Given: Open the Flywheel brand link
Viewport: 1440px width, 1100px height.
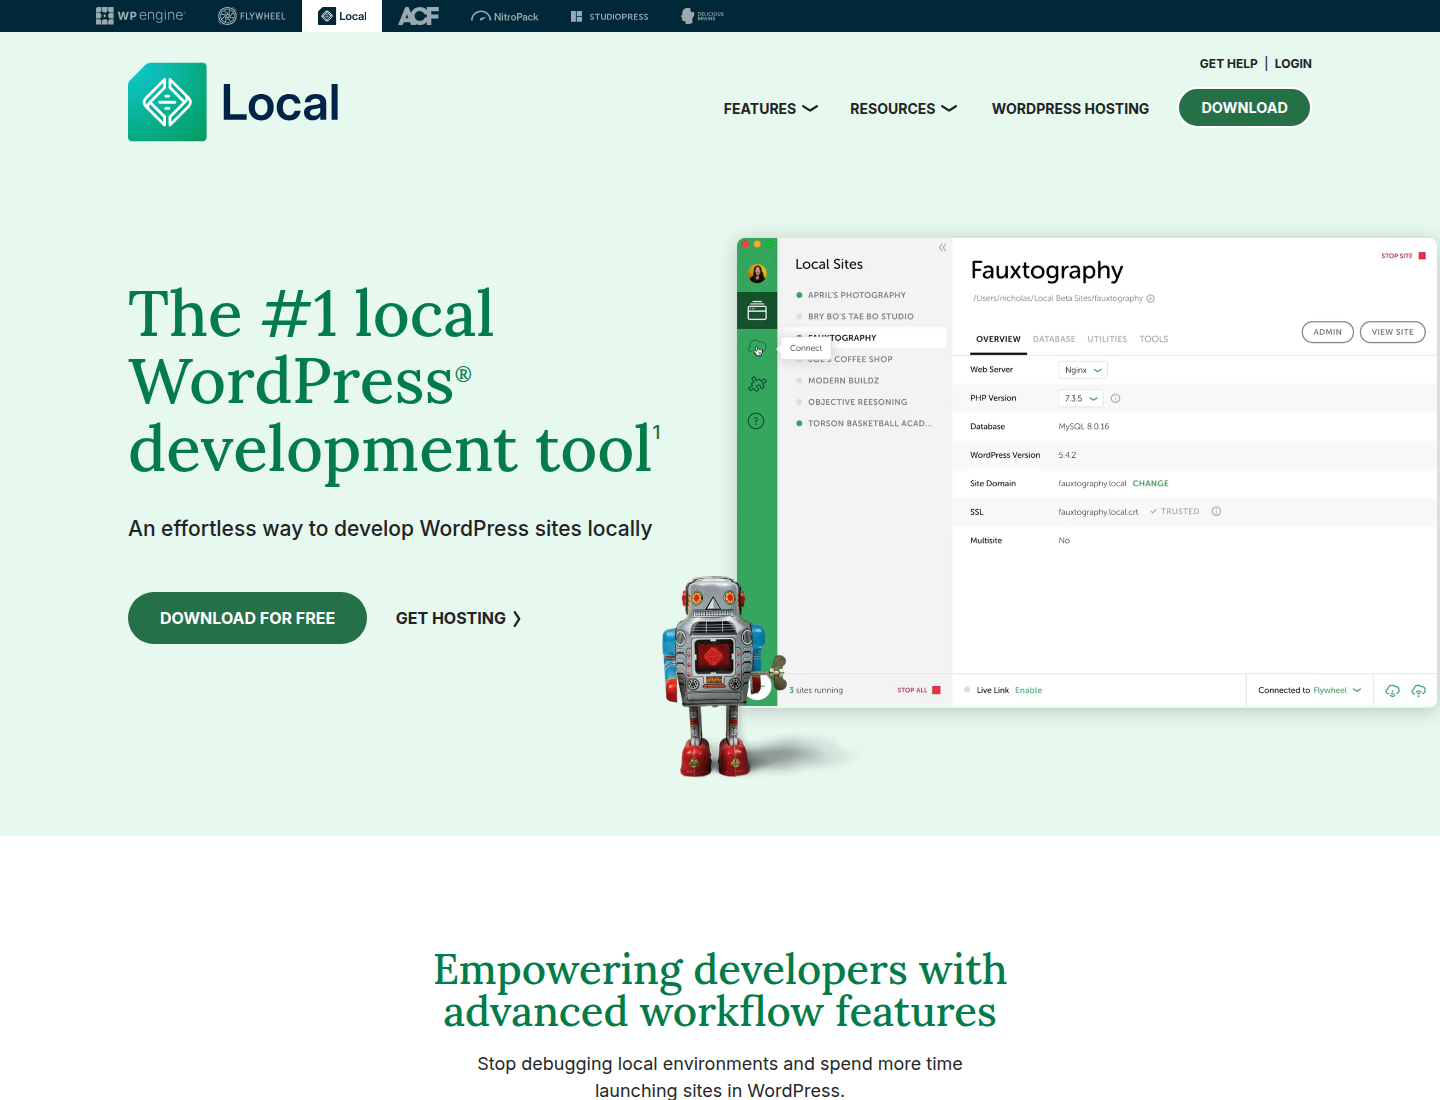Looking at the screenshot, I should pos(252,16).
